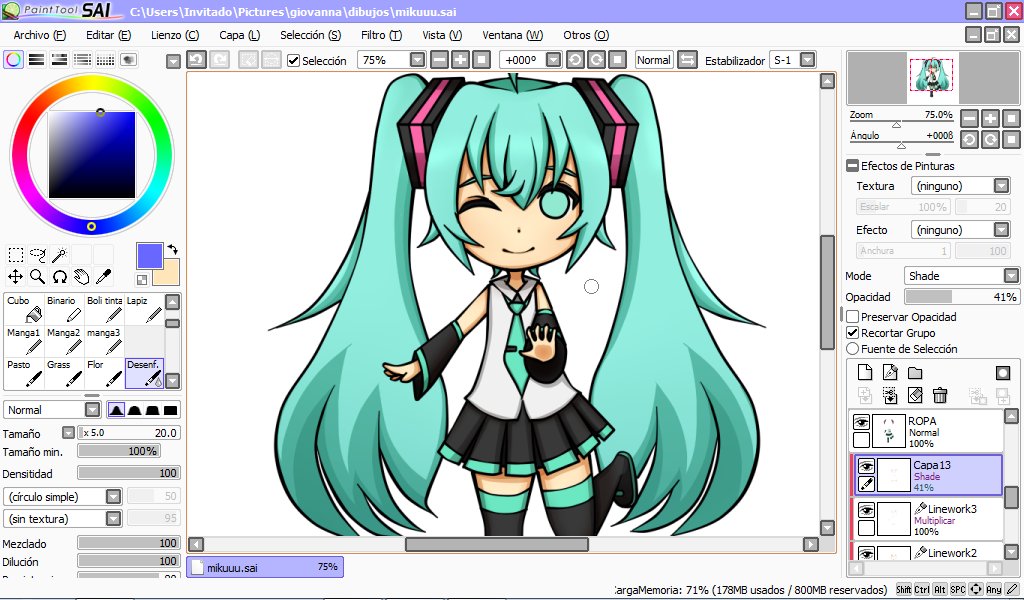Image resolution: width=1024 pixels, height=600 pixels.
Task: Create a new normal layer
Action: point(865,372)
